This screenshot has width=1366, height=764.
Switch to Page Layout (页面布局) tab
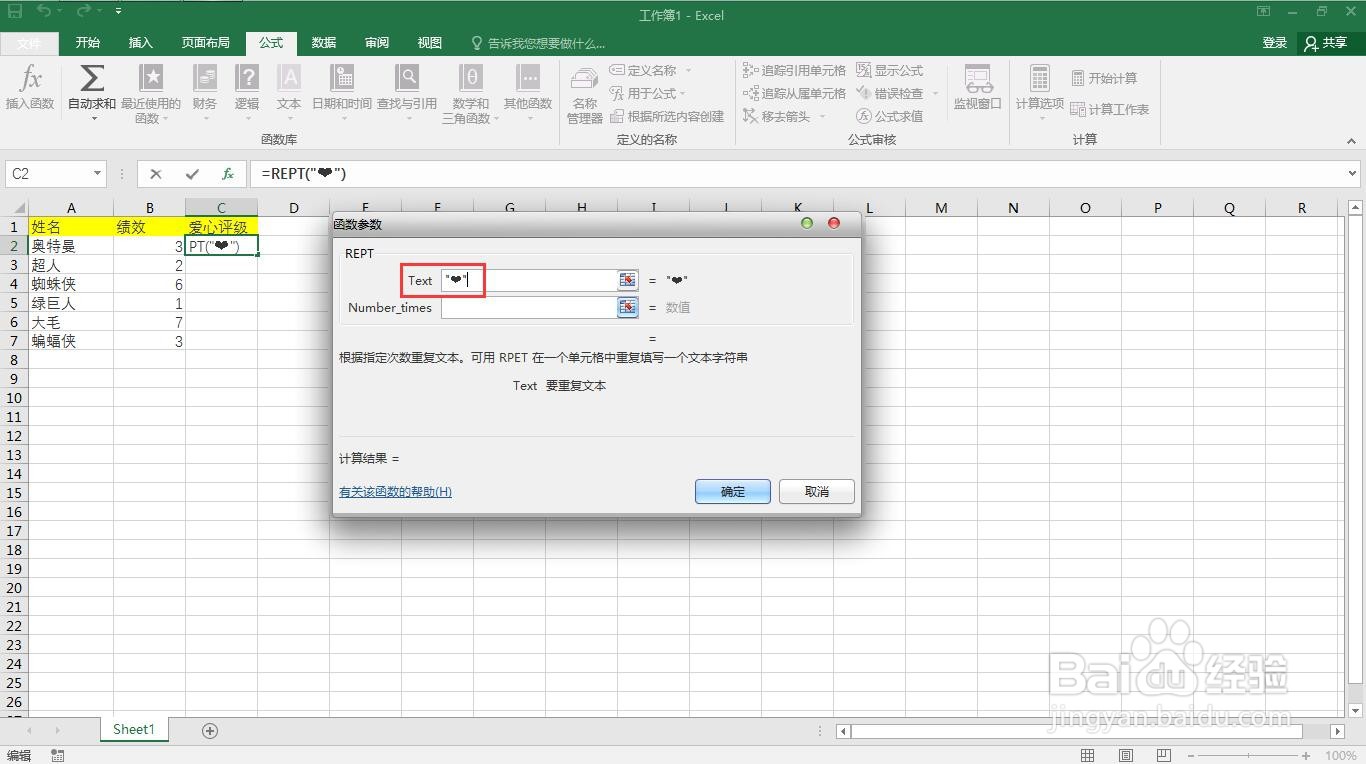click(x=206, y=43)
